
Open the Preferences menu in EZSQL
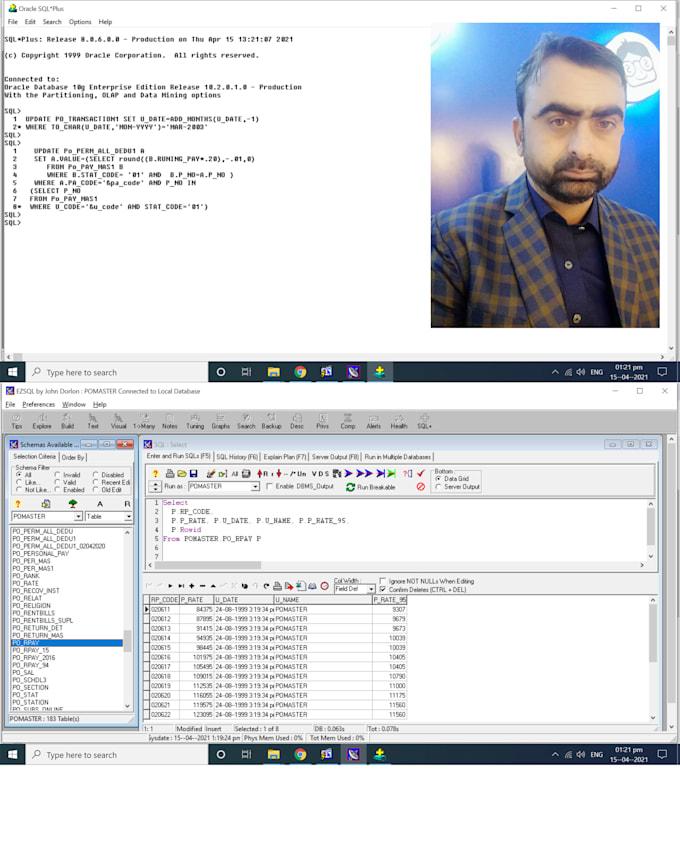39,404
